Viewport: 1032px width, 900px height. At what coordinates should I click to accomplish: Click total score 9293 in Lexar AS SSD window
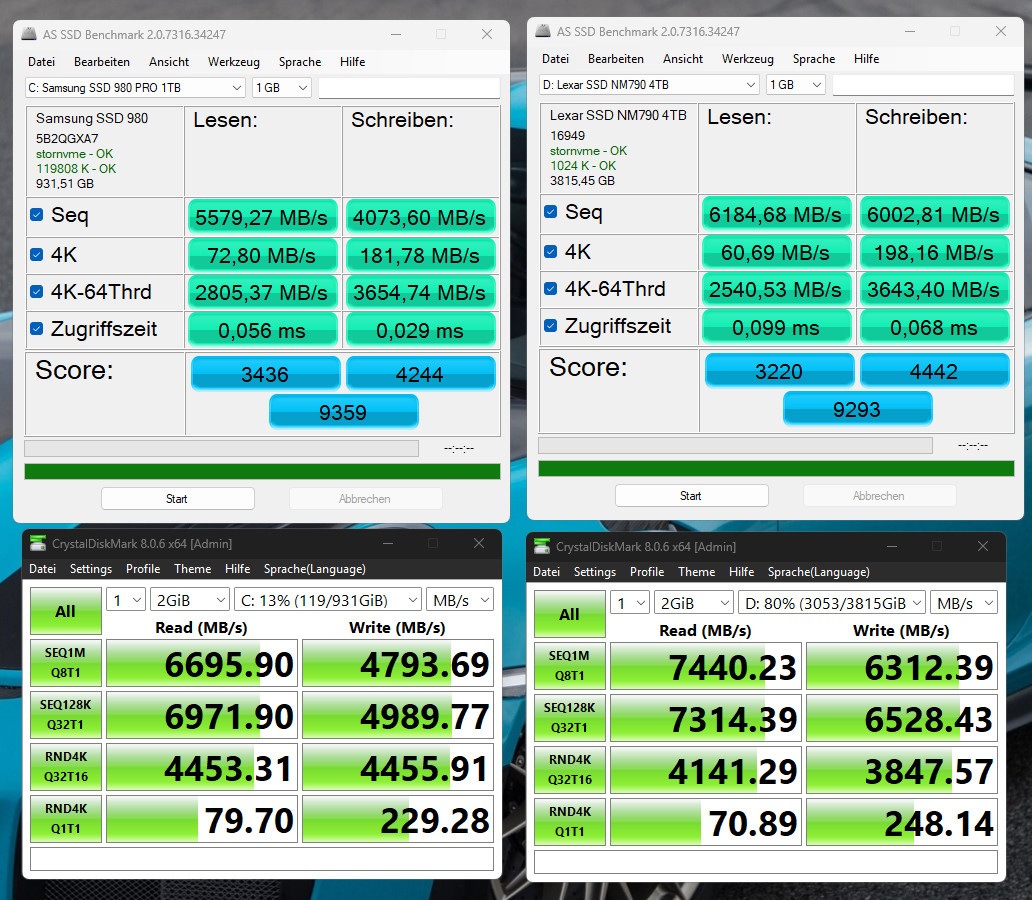(858, 409)
